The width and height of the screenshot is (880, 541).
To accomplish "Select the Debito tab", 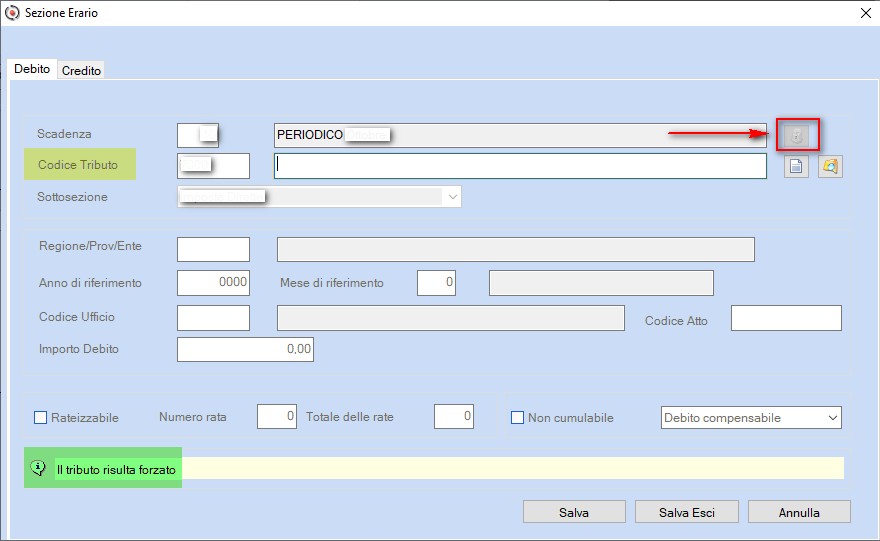I will 32,69.
